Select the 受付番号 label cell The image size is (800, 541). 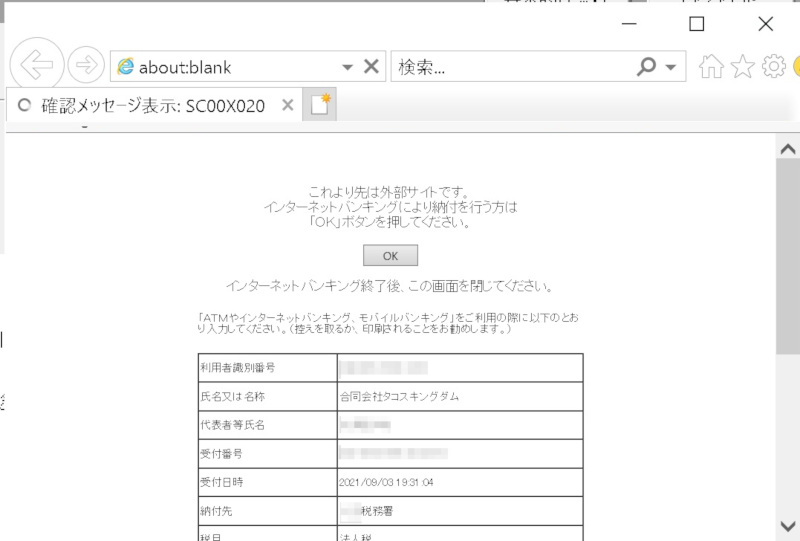(x=267, y=454)
